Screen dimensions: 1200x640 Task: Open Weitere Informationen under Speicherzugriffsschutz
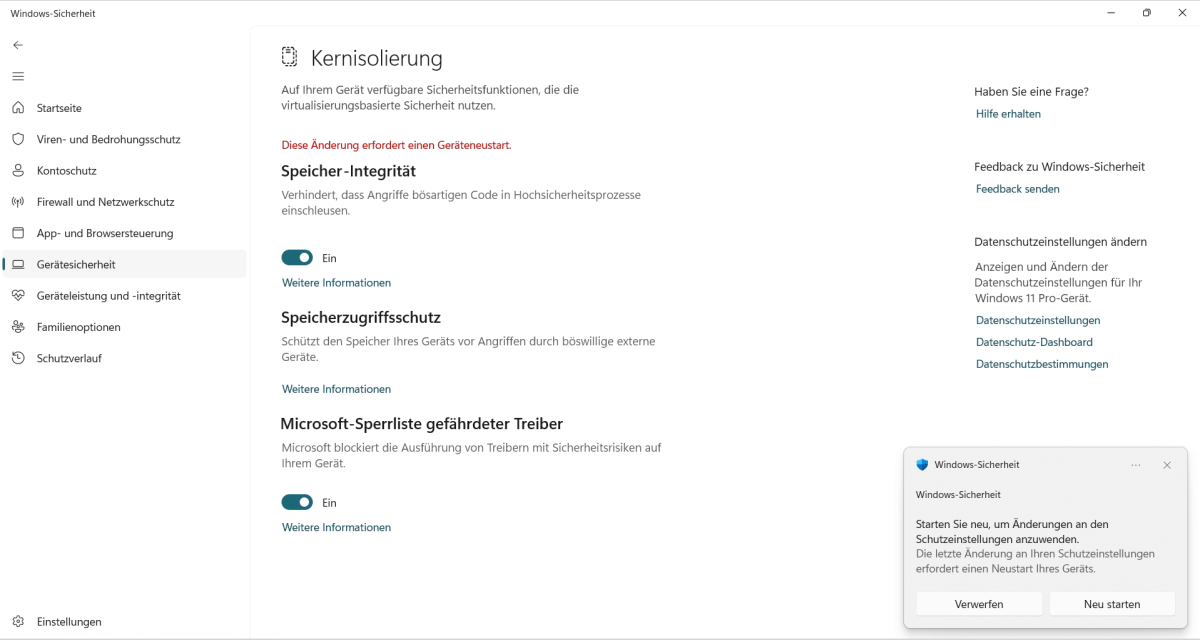tap(336, 389)
